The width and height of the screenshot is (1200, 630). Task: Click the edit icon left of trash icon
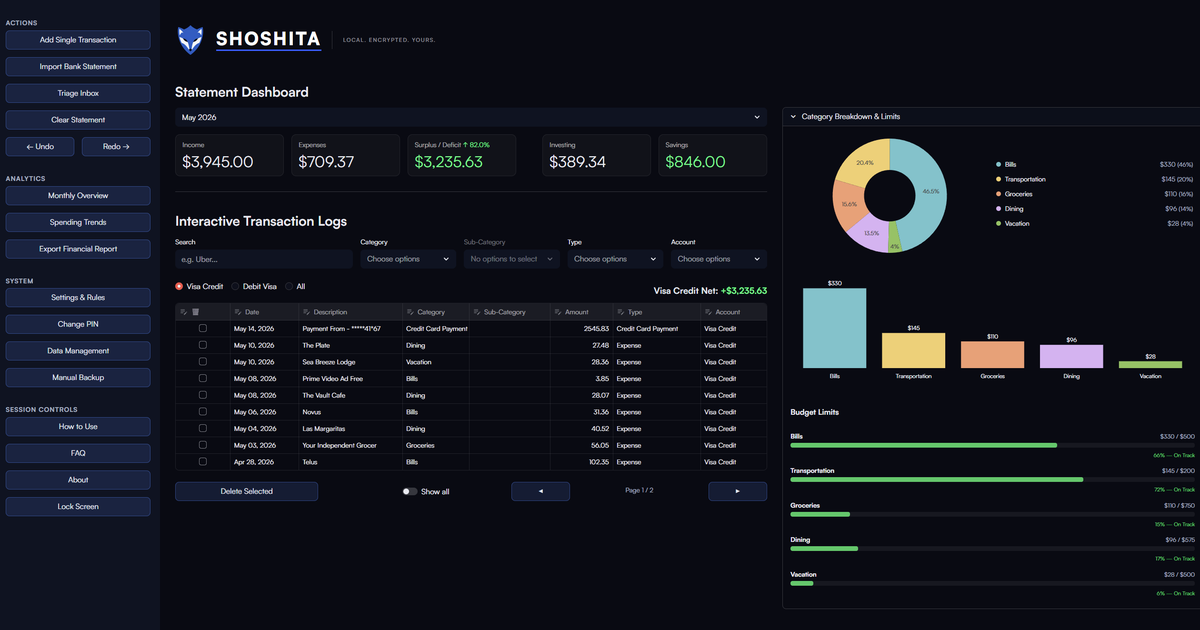184,312
